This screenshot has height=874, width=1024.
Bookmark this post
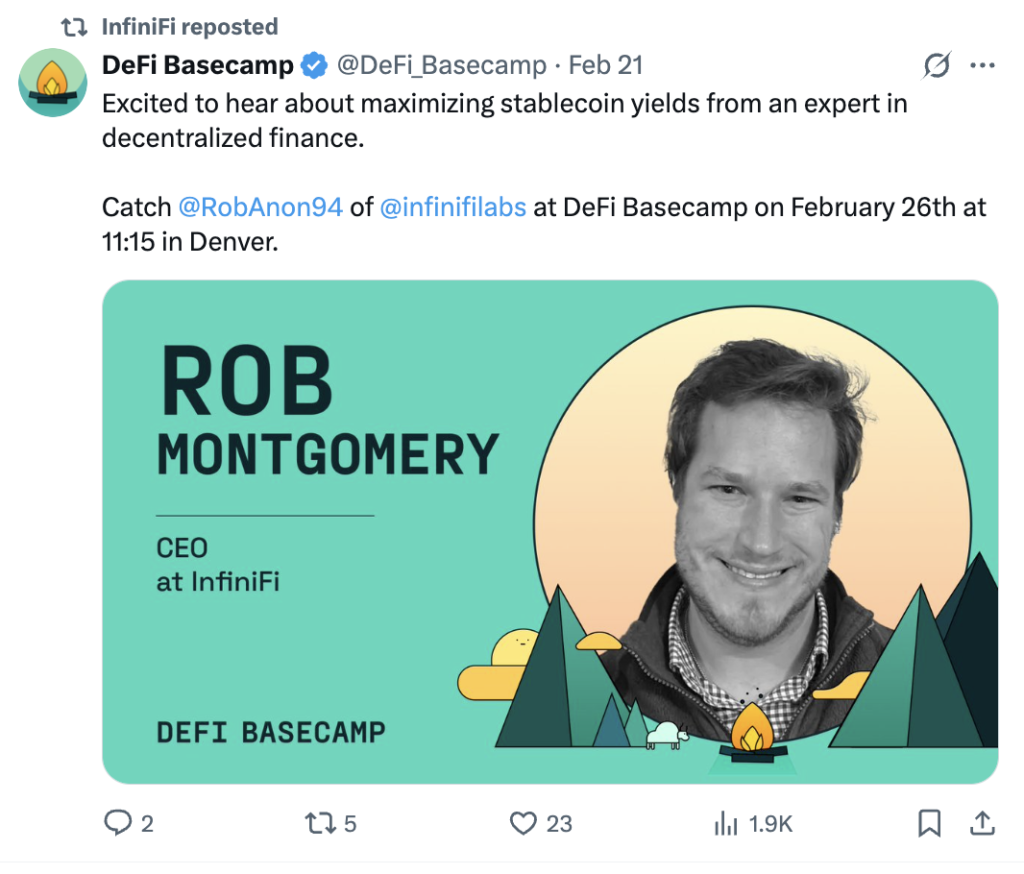[929, 823]
